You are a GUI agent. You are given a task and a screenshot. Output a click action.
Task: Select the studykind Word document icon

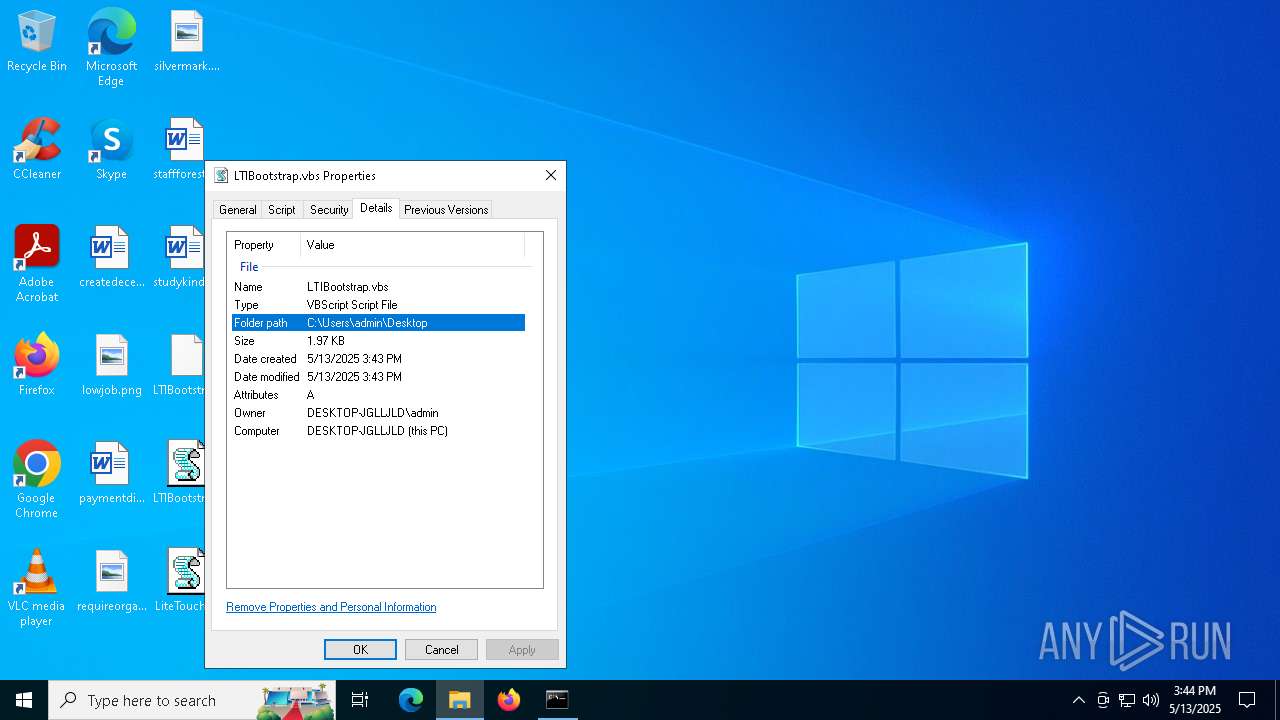(180, 257)
